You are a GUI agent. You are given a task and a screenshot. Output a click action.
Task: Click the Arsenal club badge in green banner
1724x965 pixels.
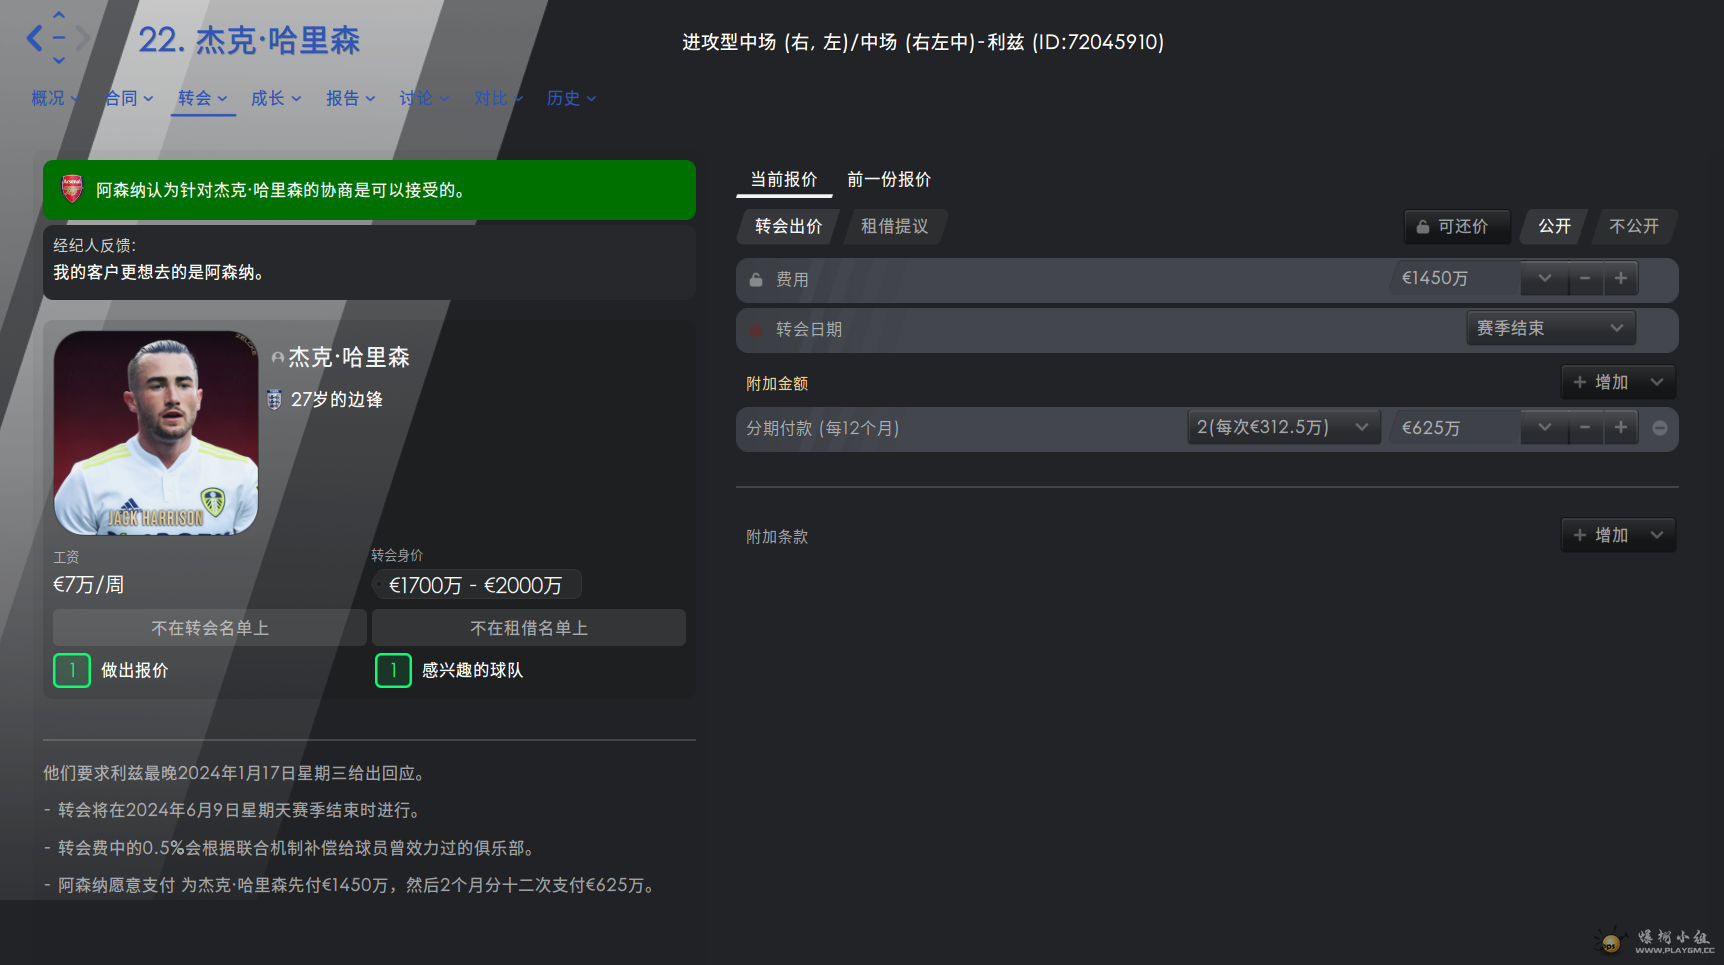pyautogui.click(x=72, y=189)
